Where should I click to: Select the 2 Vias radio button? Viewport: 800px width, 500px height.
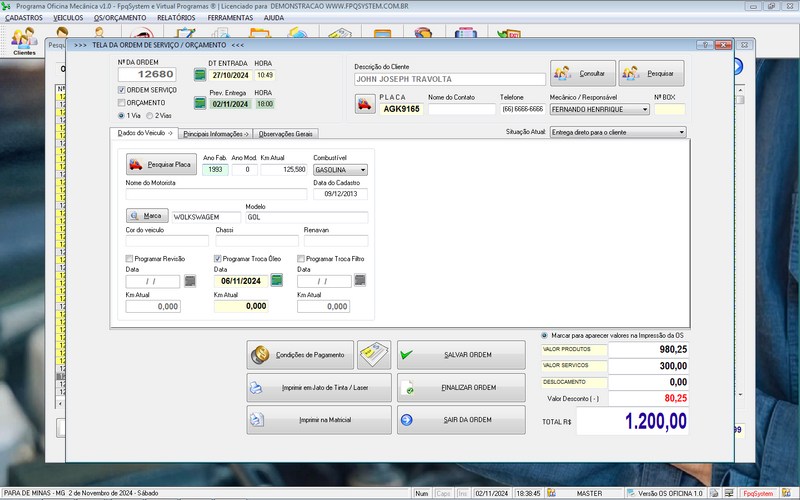(150, 115)
